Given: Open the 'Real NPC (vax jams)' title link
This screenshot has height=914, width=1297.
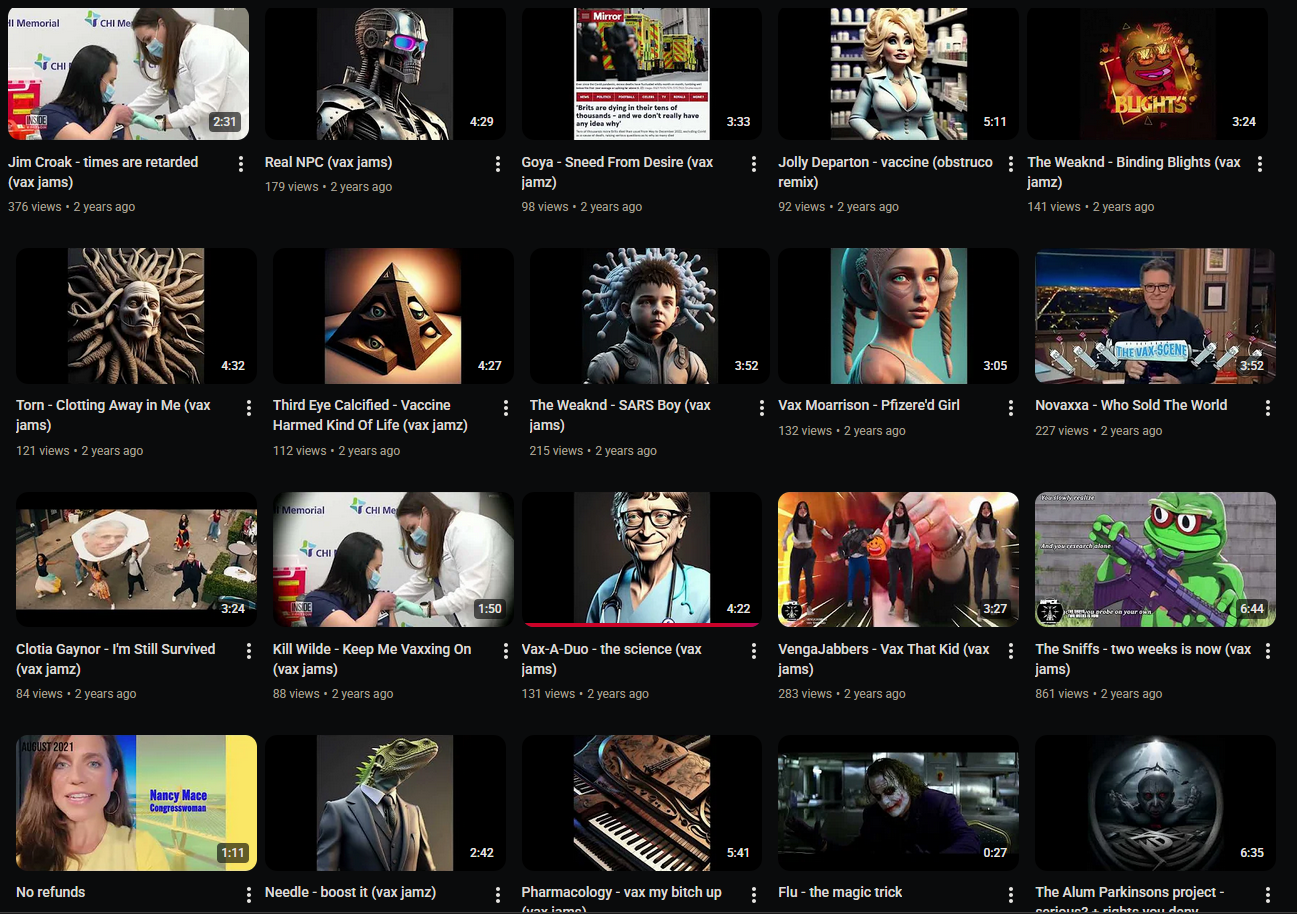Looking at the screenshot, I should [328, 162].
